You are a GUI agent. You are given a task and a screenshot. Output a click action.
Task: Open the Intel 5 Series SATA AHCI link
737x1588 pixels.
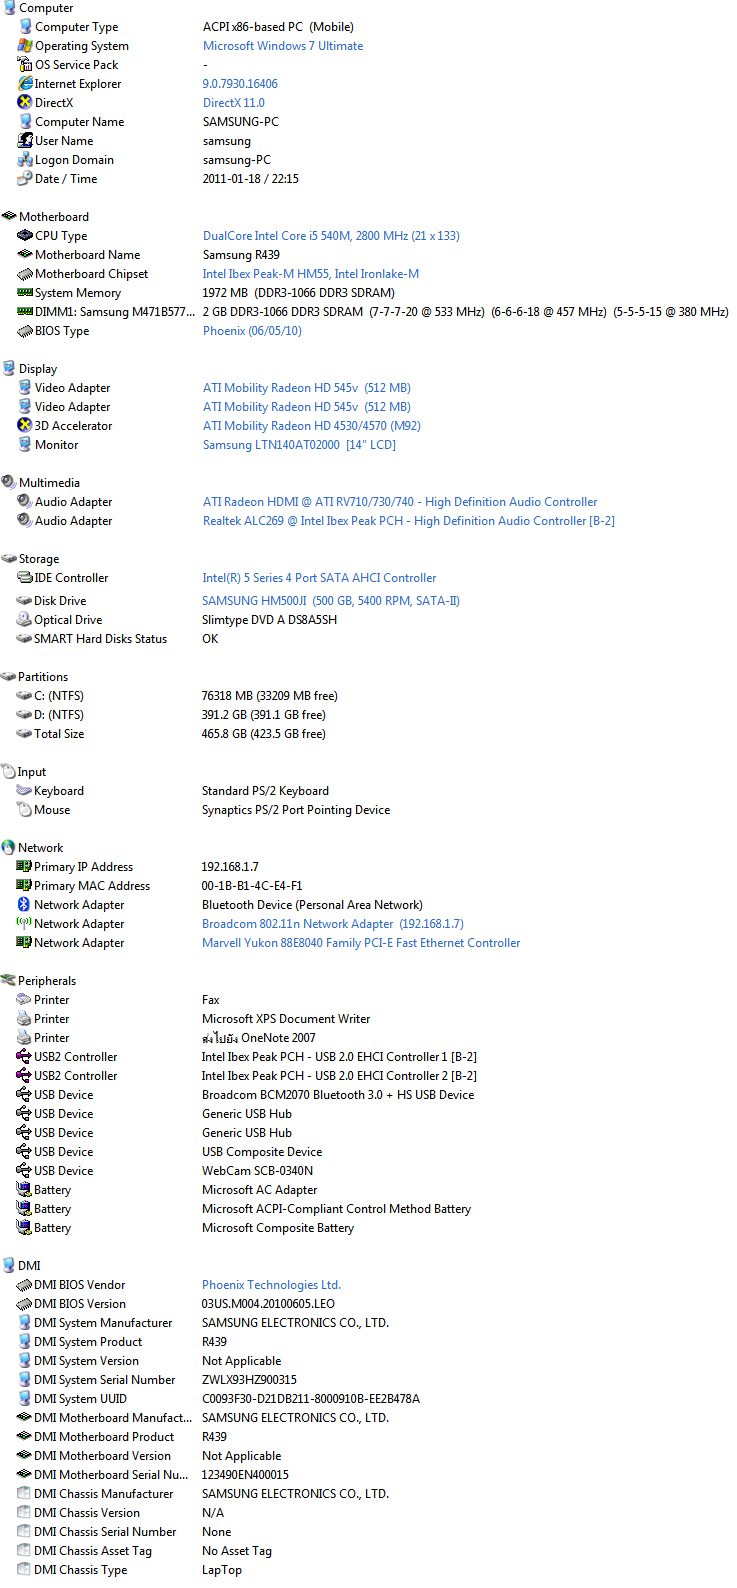coord(319,578)
